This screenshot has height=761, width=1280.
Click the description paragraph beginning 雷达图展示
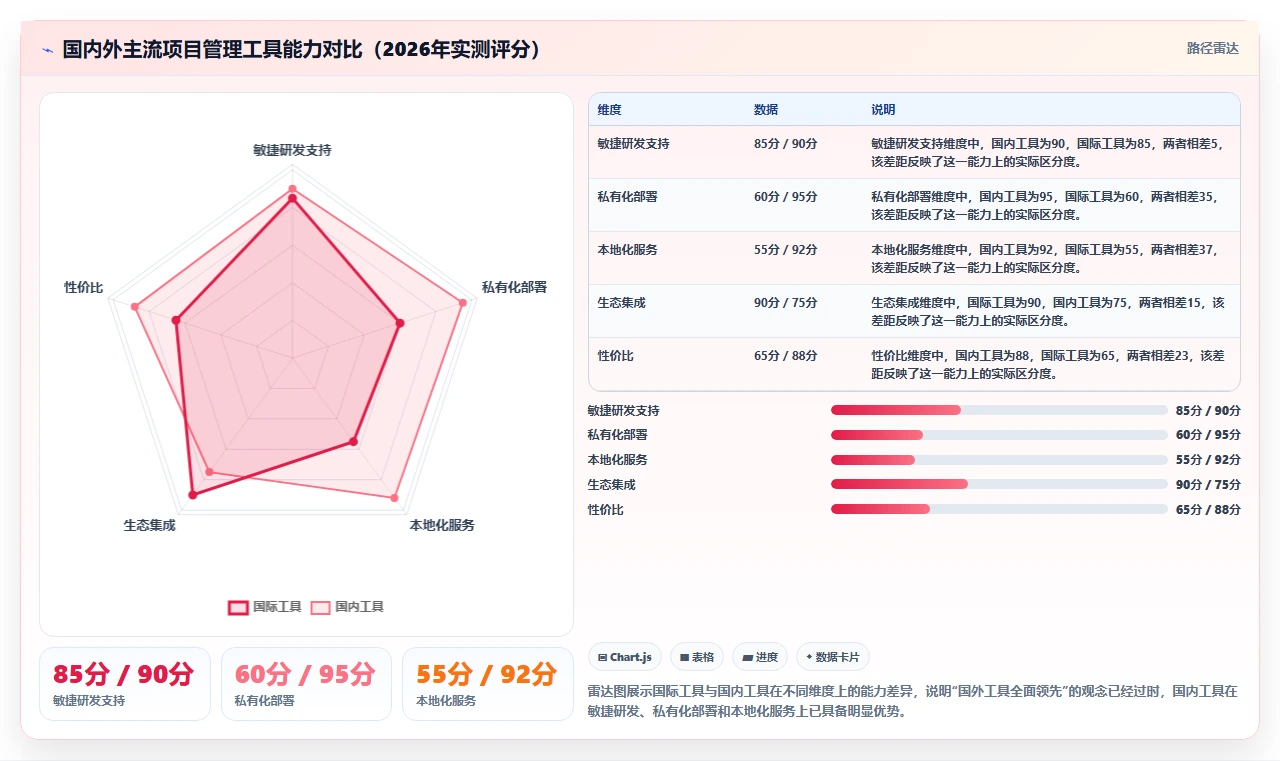pos(913,701)
